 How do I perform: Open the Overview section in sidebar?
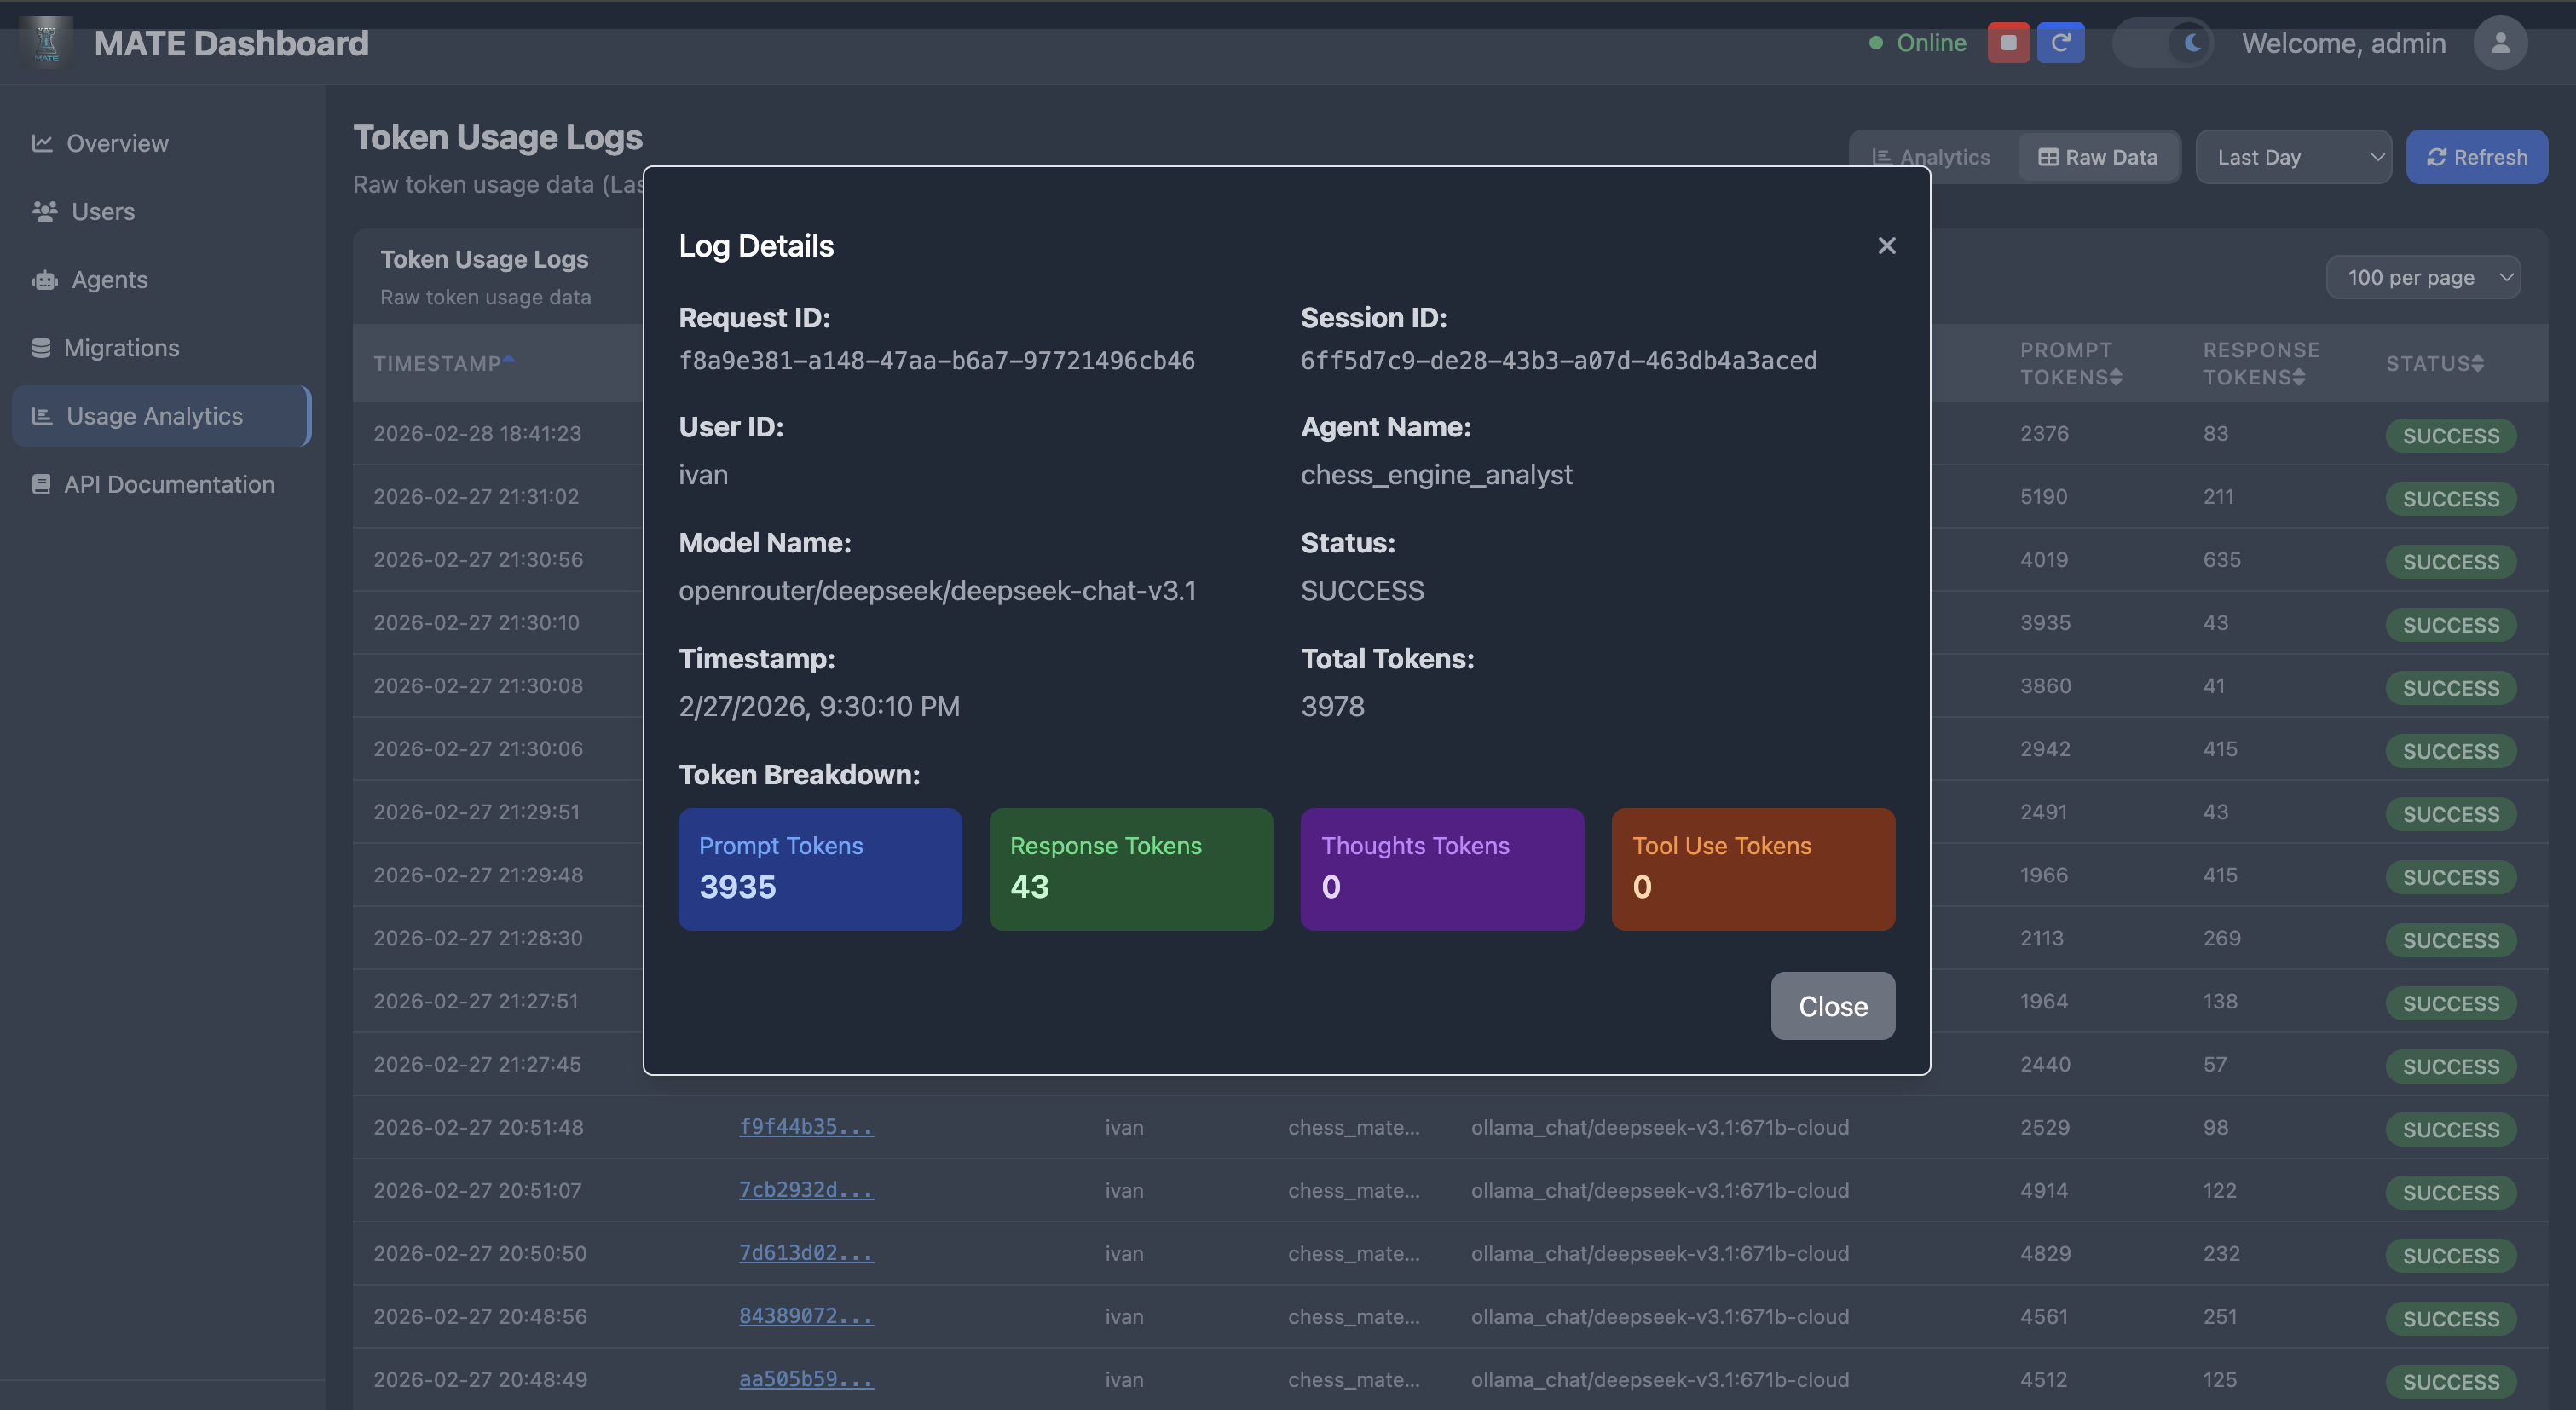pos(117,143)
